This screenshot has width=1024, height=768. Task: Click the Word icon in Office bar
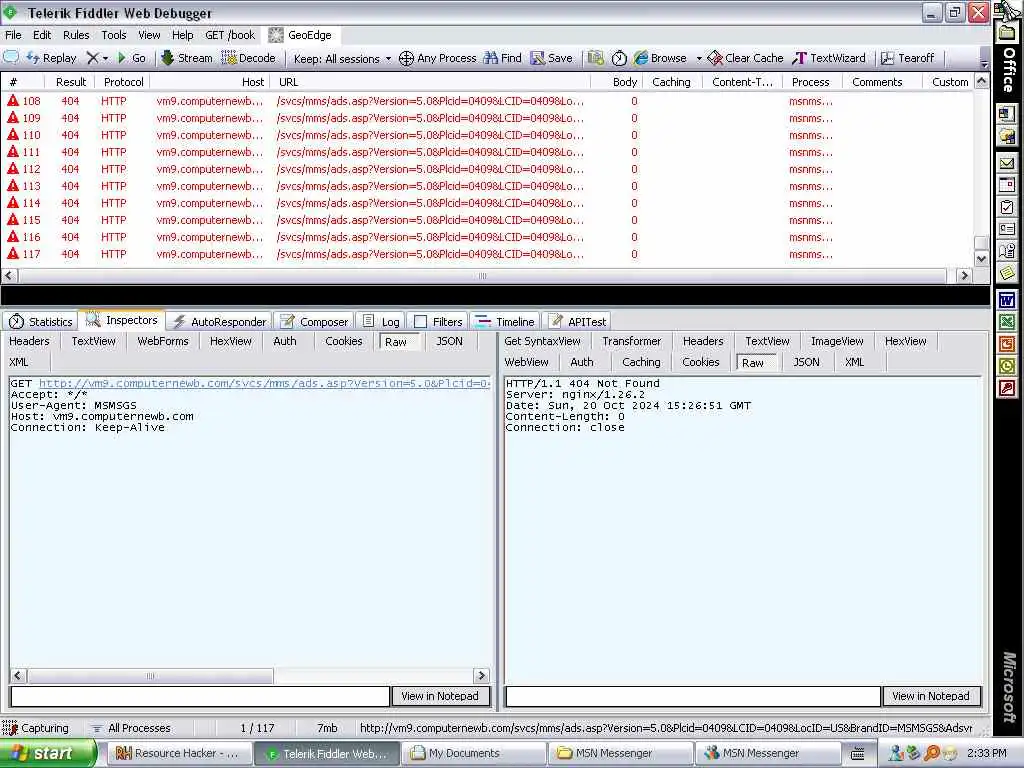tap(1006, 300)
